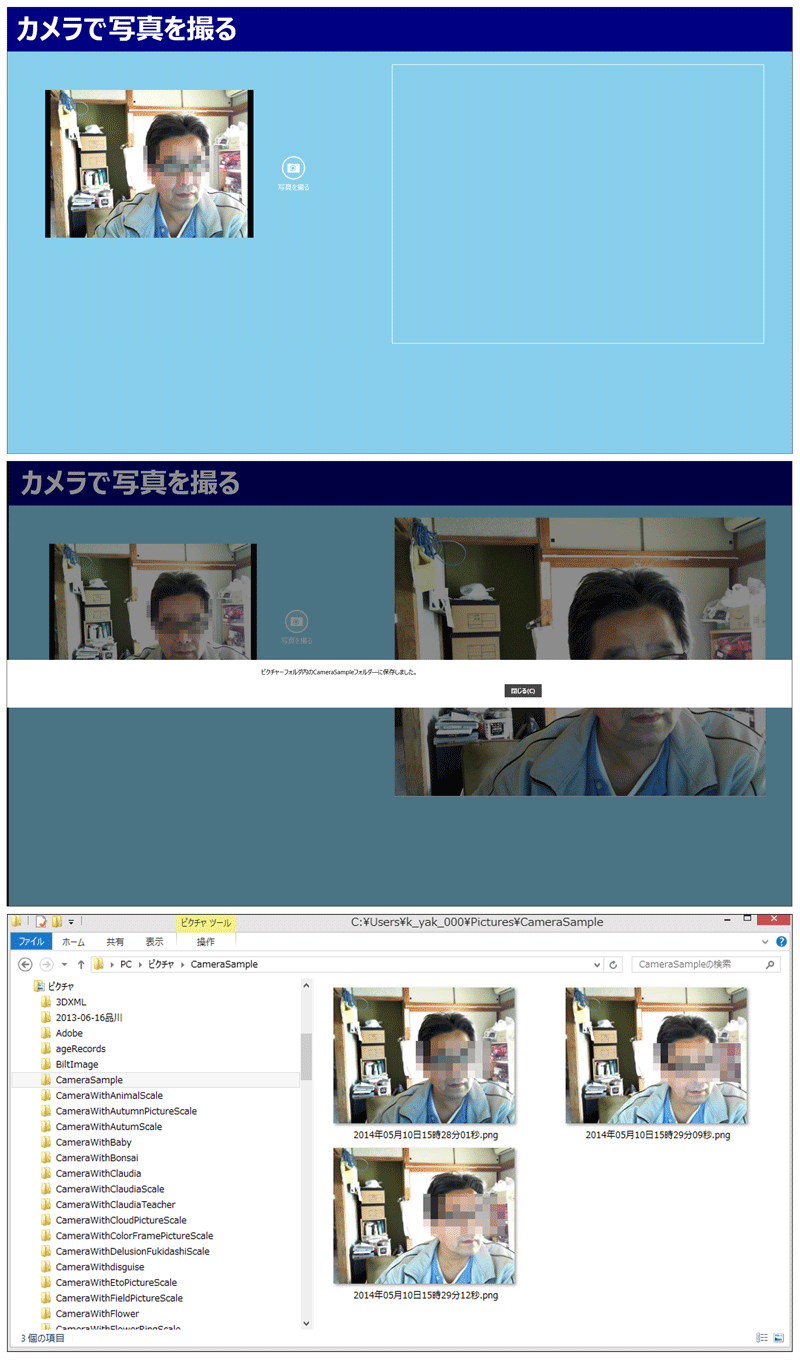Click the back navigation arrow in Explorer
This screenshot has width=800, height=1361.
(x=25, y=965)
